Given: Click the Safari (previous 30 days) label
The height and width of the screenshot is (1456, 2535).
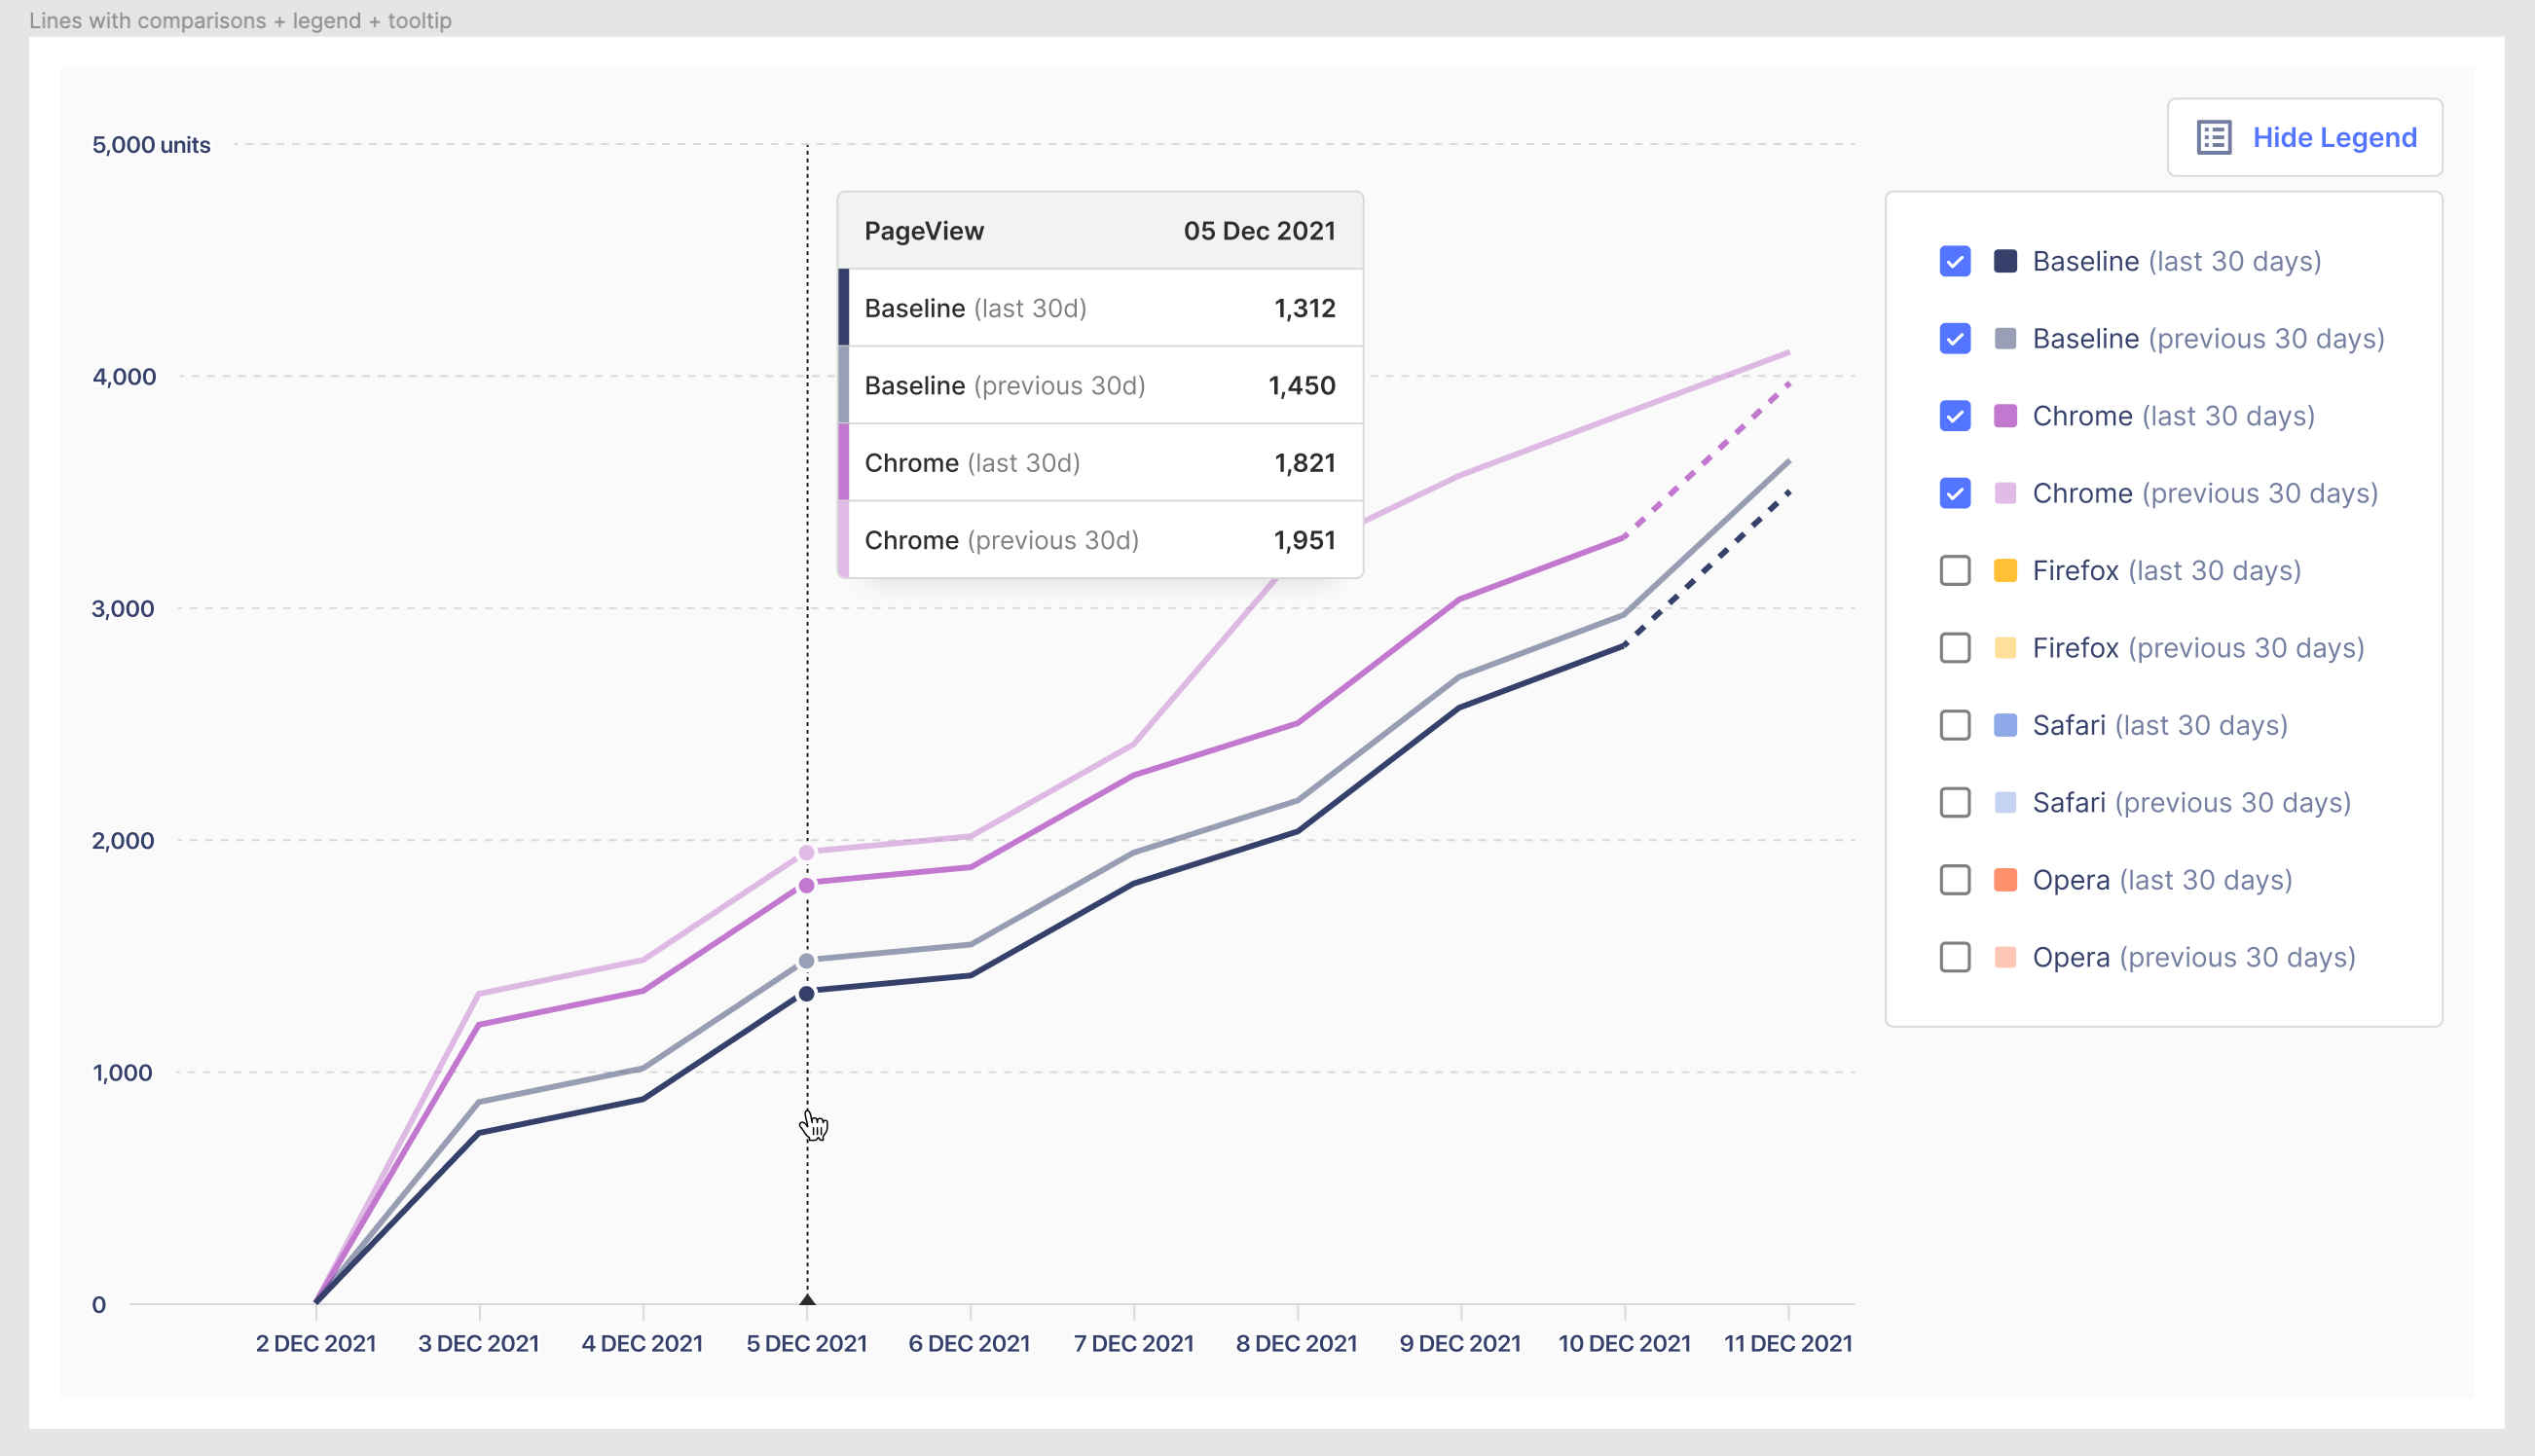Looking at the screenshot, I should tap(2190, 803).
